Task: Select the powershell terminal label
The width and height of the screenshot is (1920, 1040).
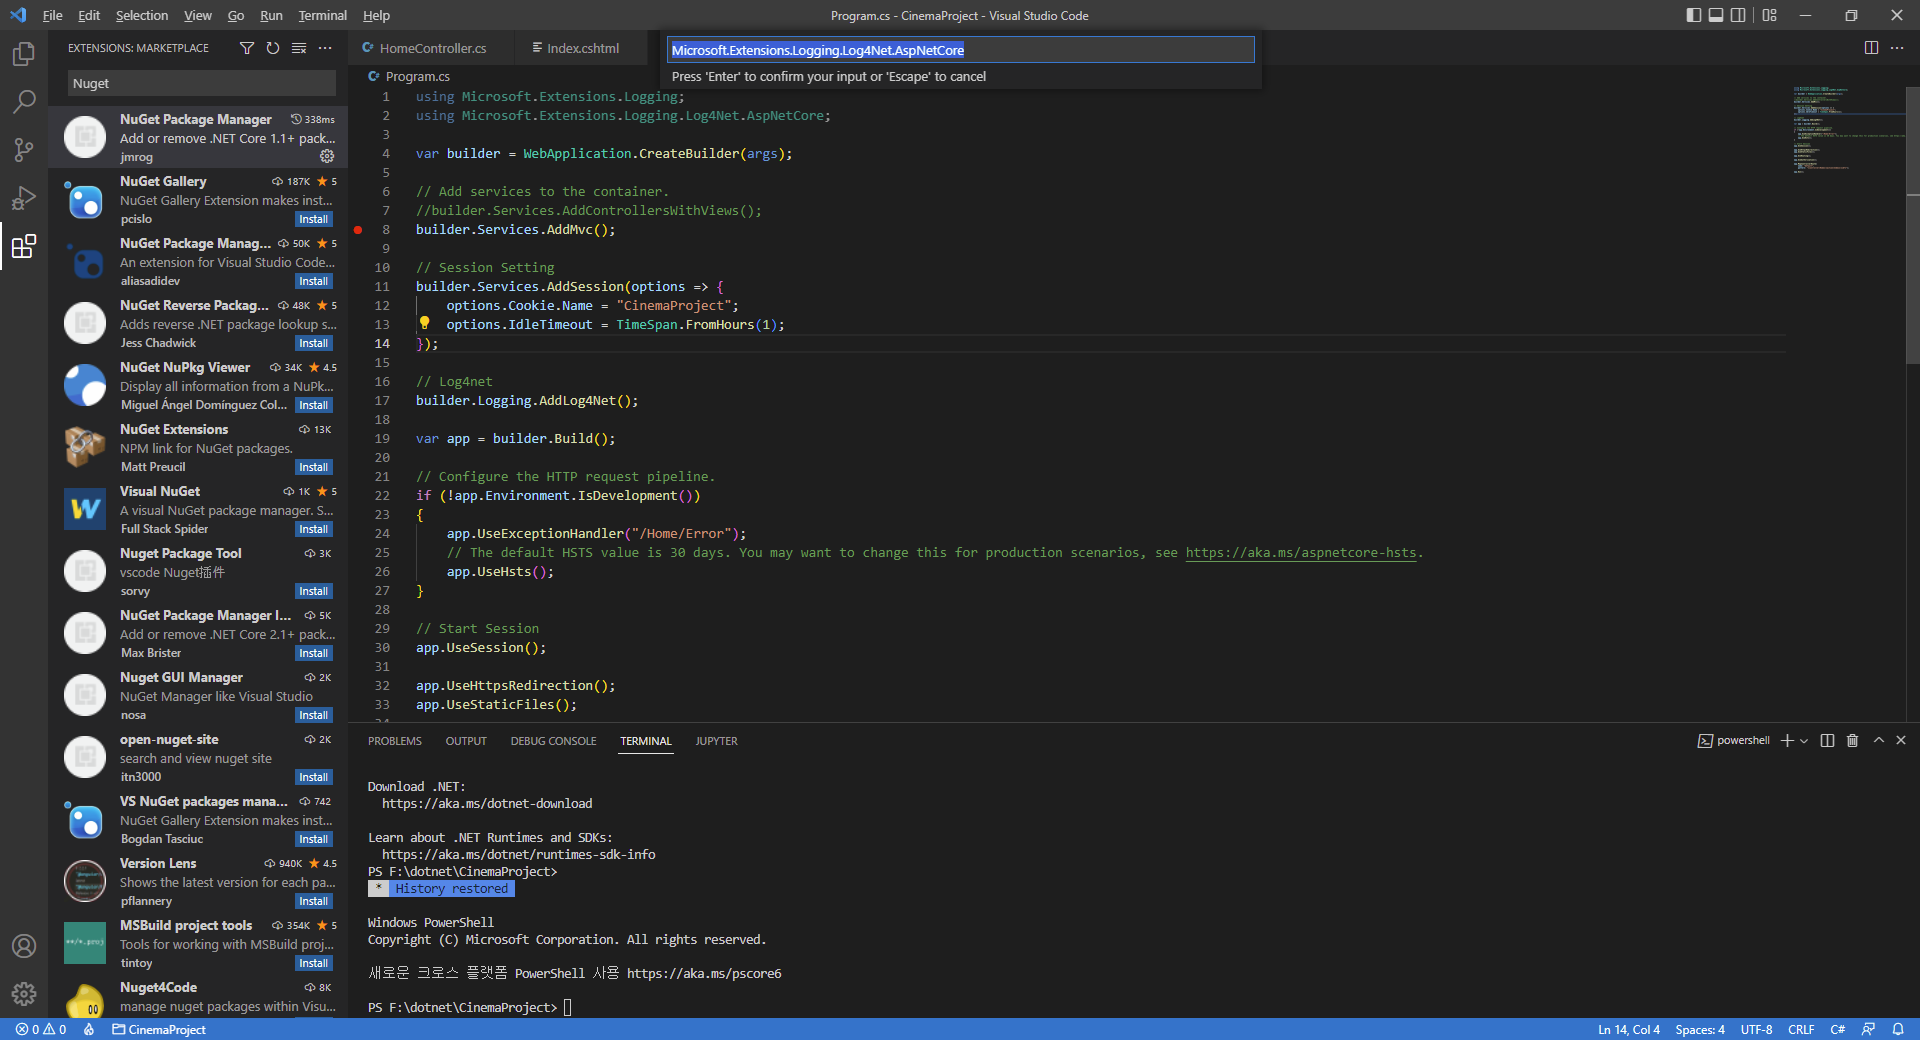Action: pos(1734,741)
